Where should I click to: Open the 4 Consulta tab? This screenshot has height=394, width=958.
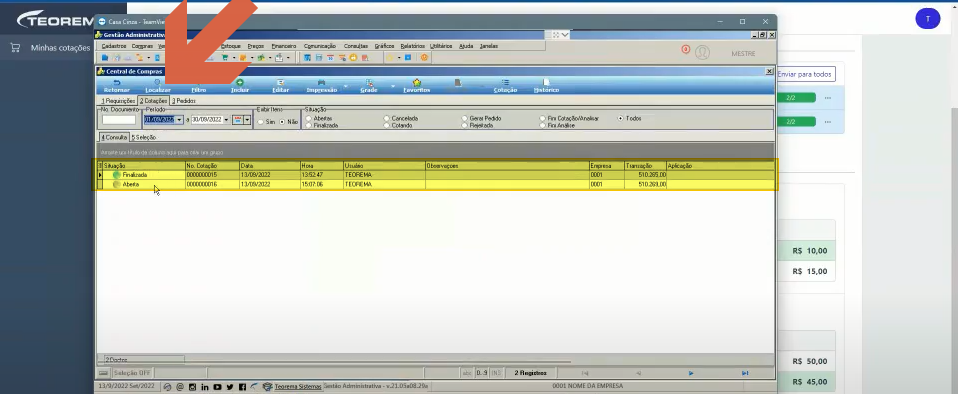pos(114,137)
